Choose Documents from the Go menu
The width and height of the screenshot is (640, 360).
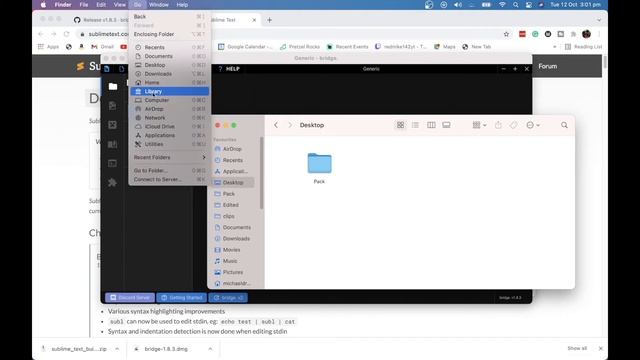coord(169,56)
